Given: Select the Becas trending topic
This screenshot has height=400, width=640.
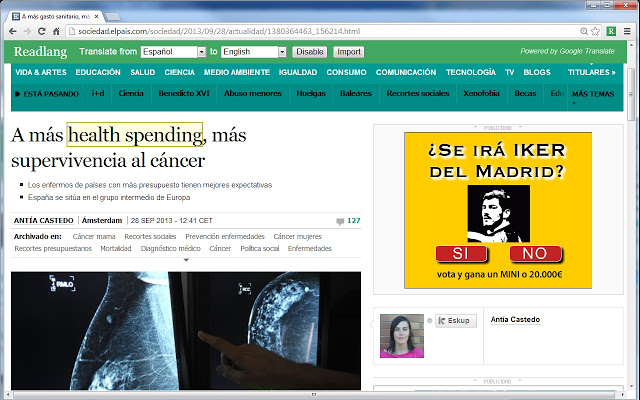Looking at the screenshot, I should (525, 93).
